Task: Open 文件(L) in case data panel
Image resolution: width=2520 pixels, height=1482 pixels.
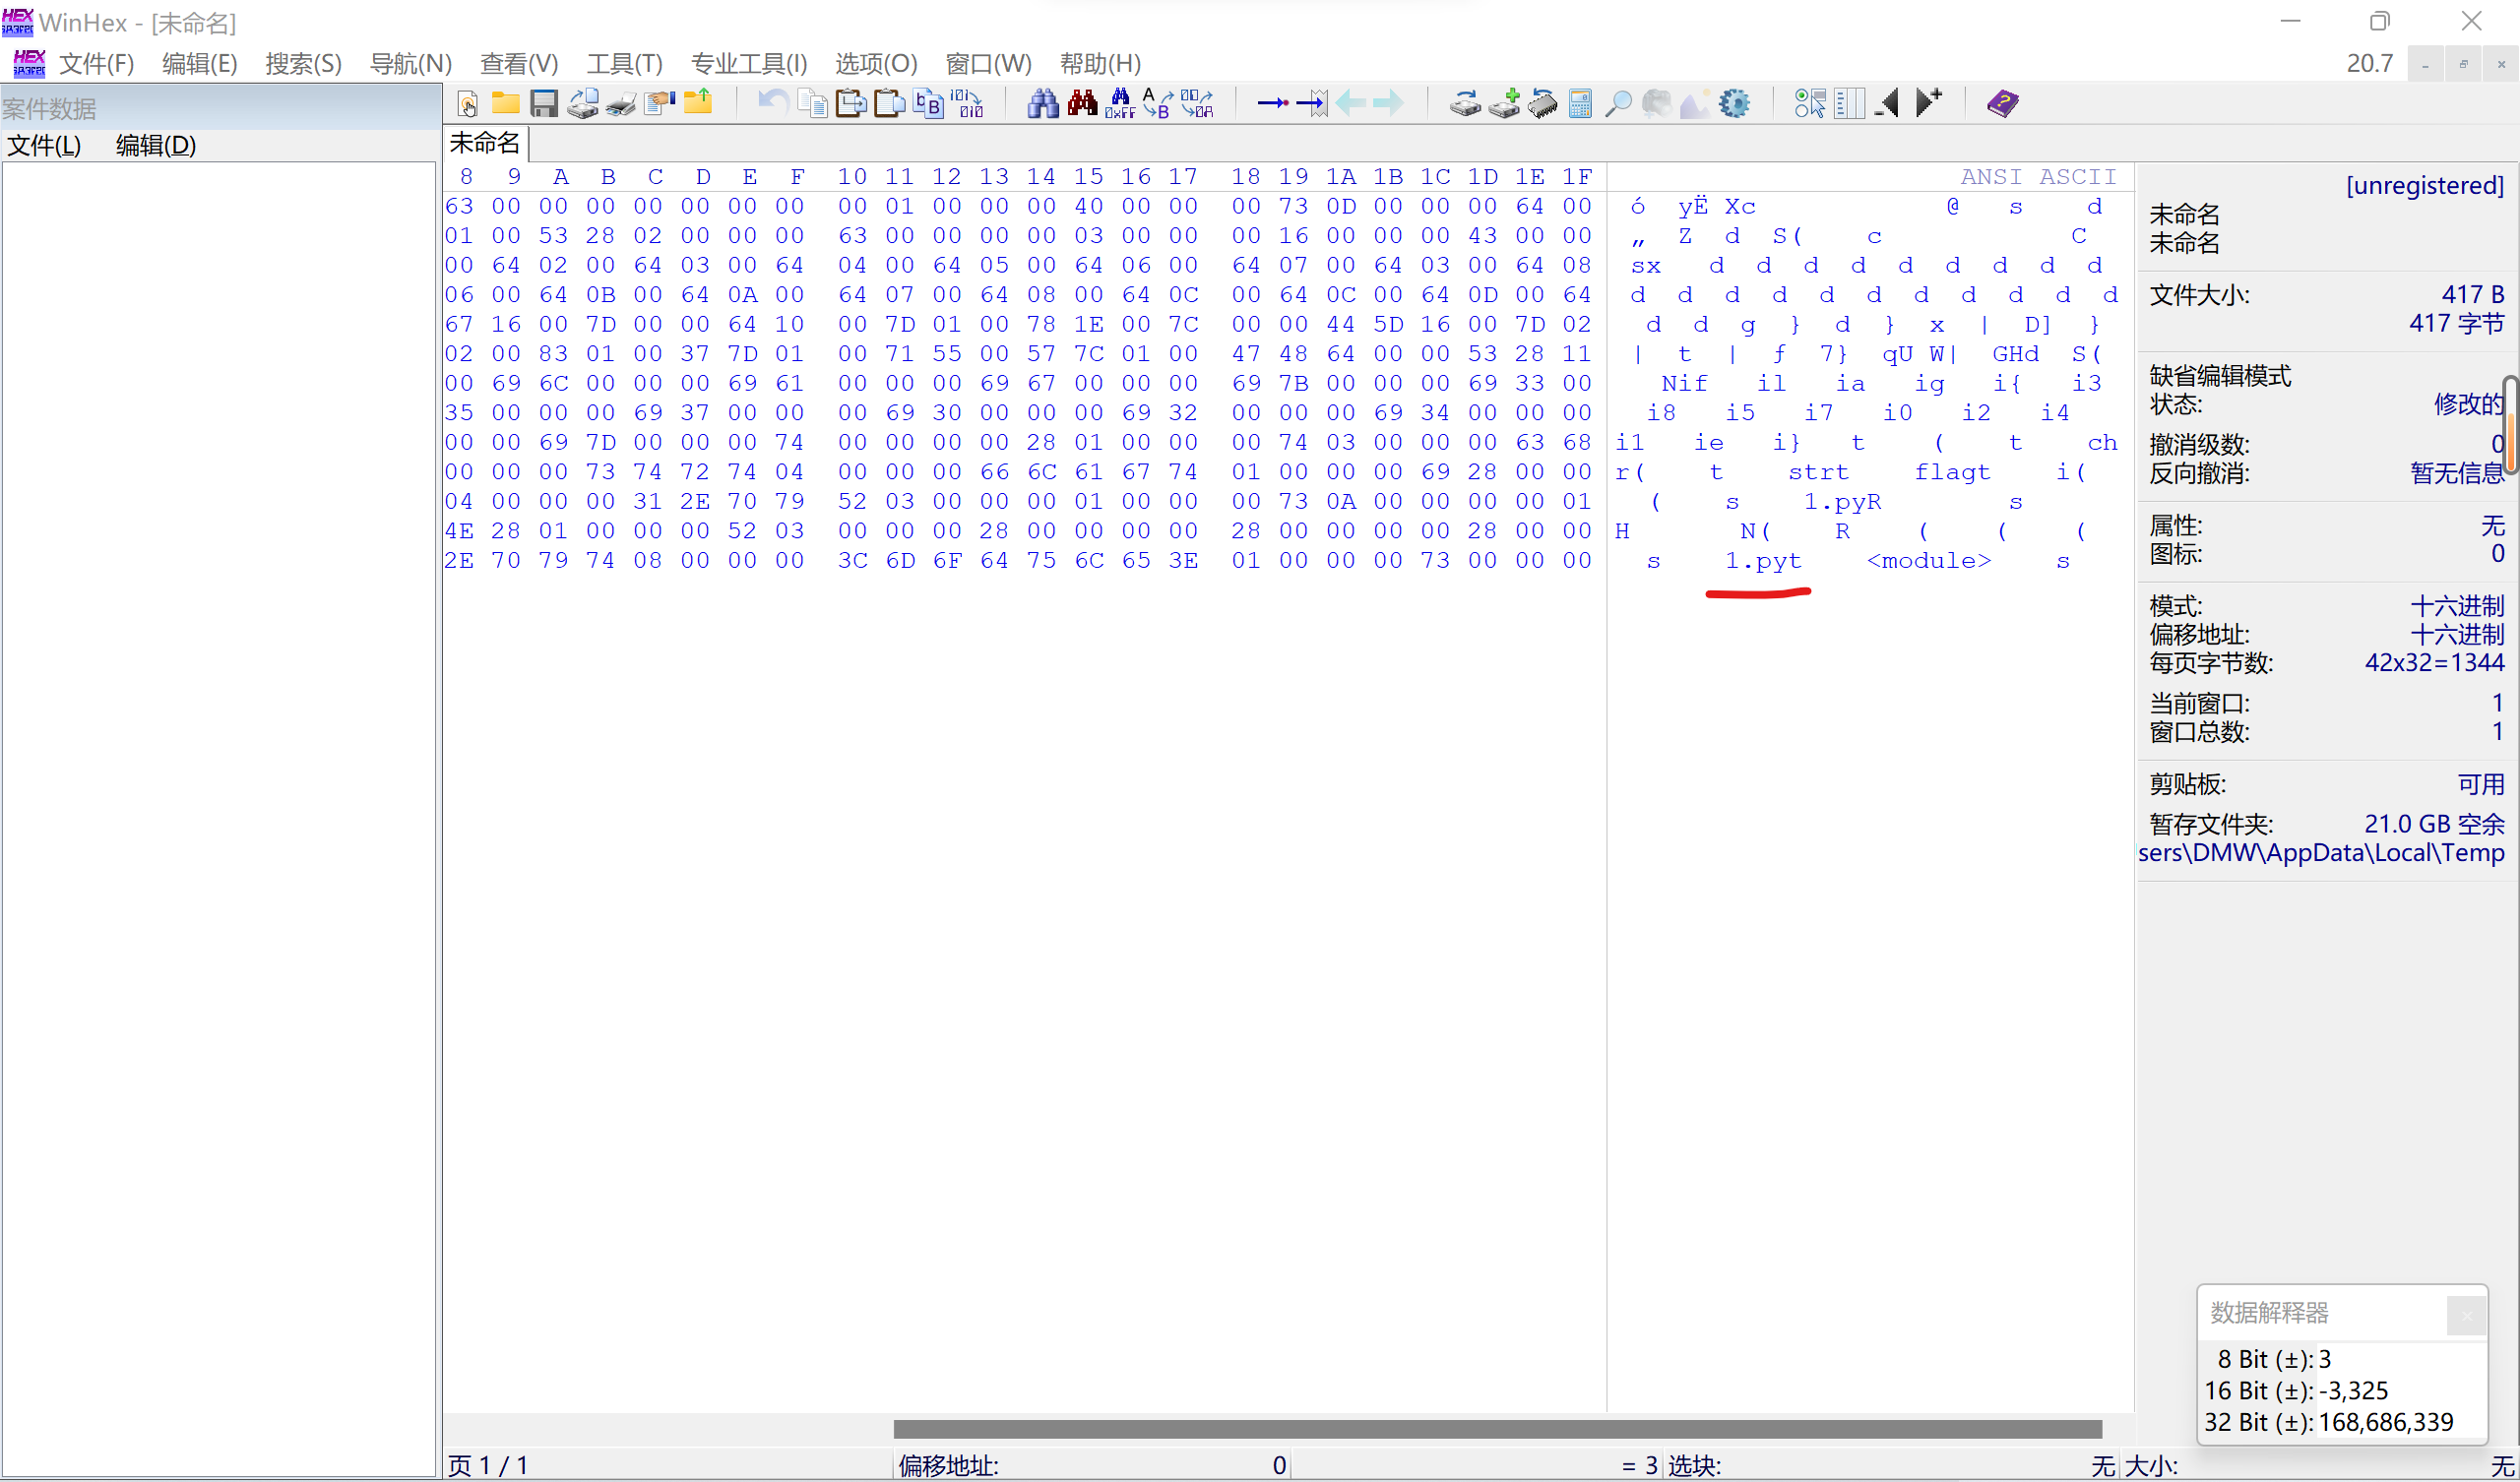Action: pos(44,145)
